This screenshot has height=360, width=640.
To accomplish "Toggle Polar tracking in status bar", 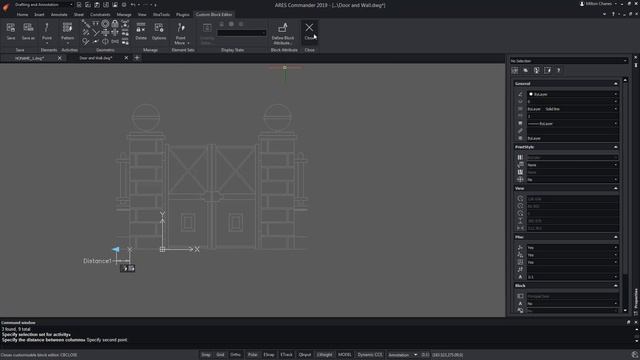I will point(253,355).
